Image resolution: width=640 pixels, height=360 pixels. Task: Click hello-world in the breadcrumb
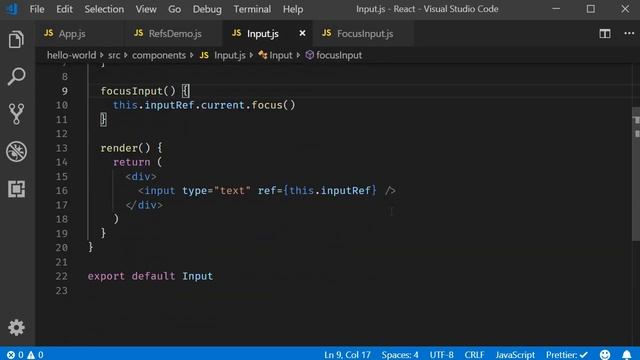[71, 55]
